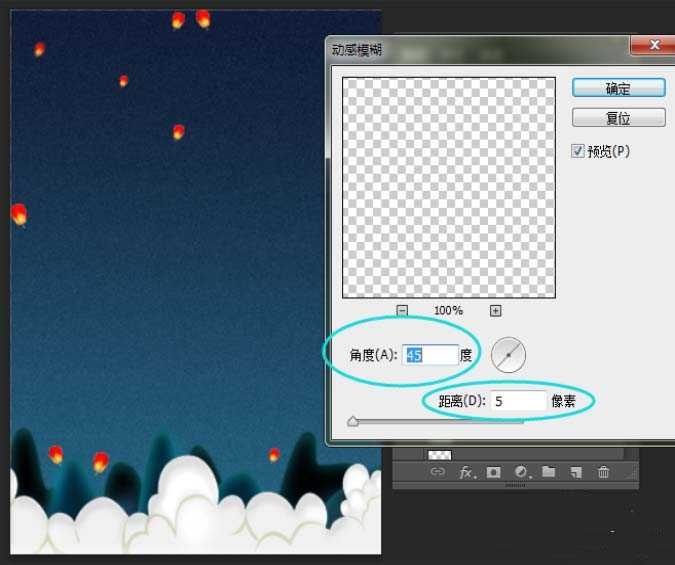Viewport: 675px width, 565px height.
Task: Create a new layer group folder
Action: point(548,472)
